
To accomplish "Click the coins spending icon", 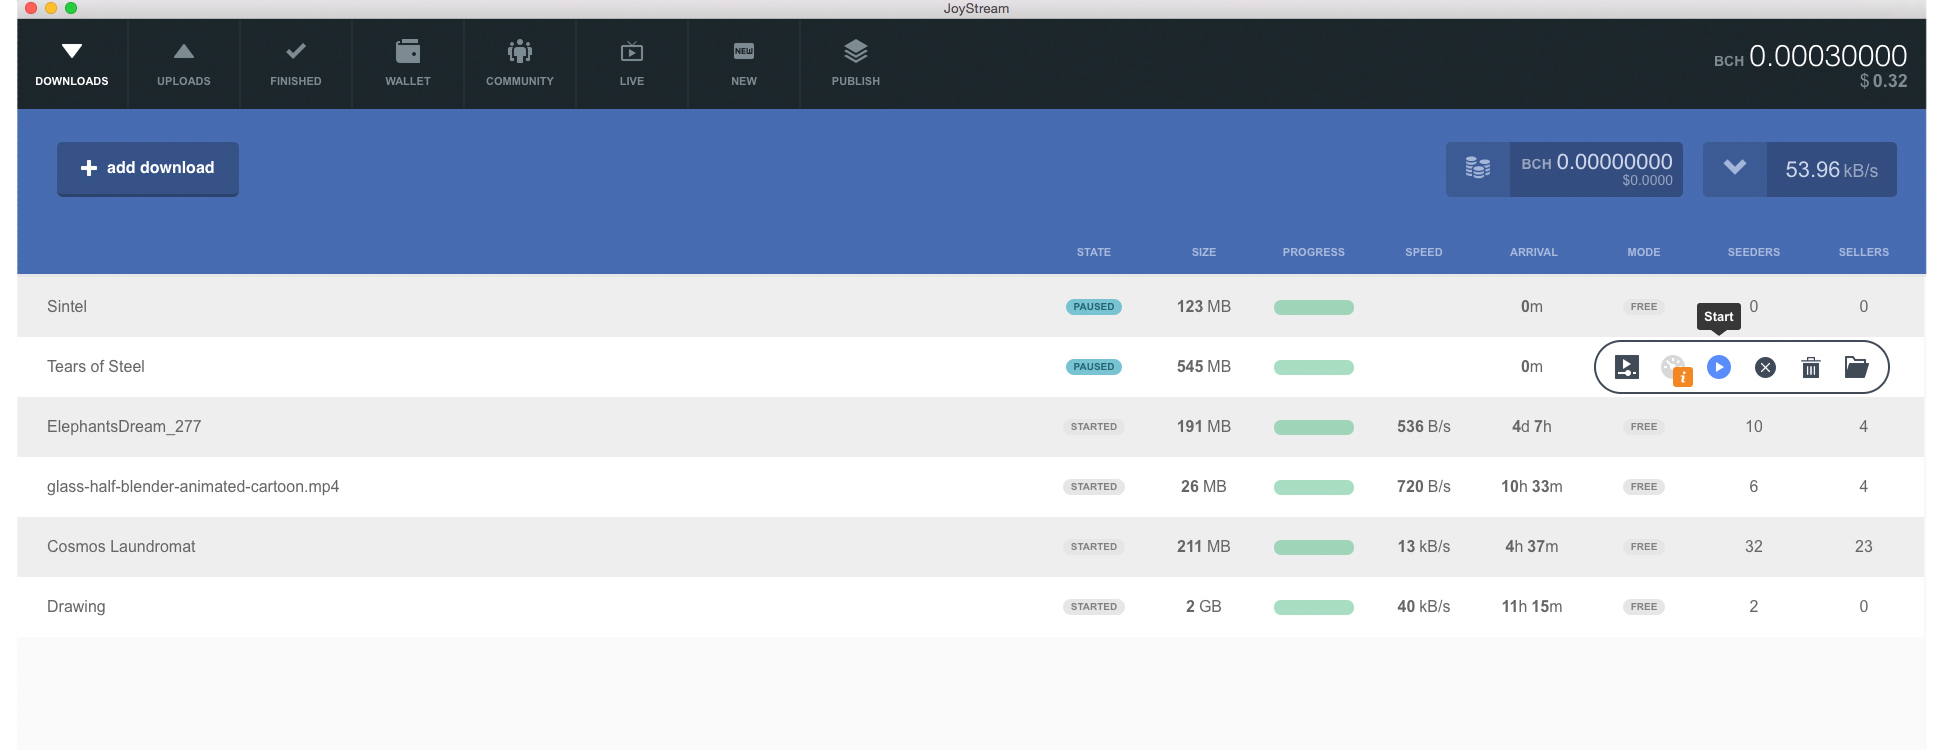I will 1478,169.
